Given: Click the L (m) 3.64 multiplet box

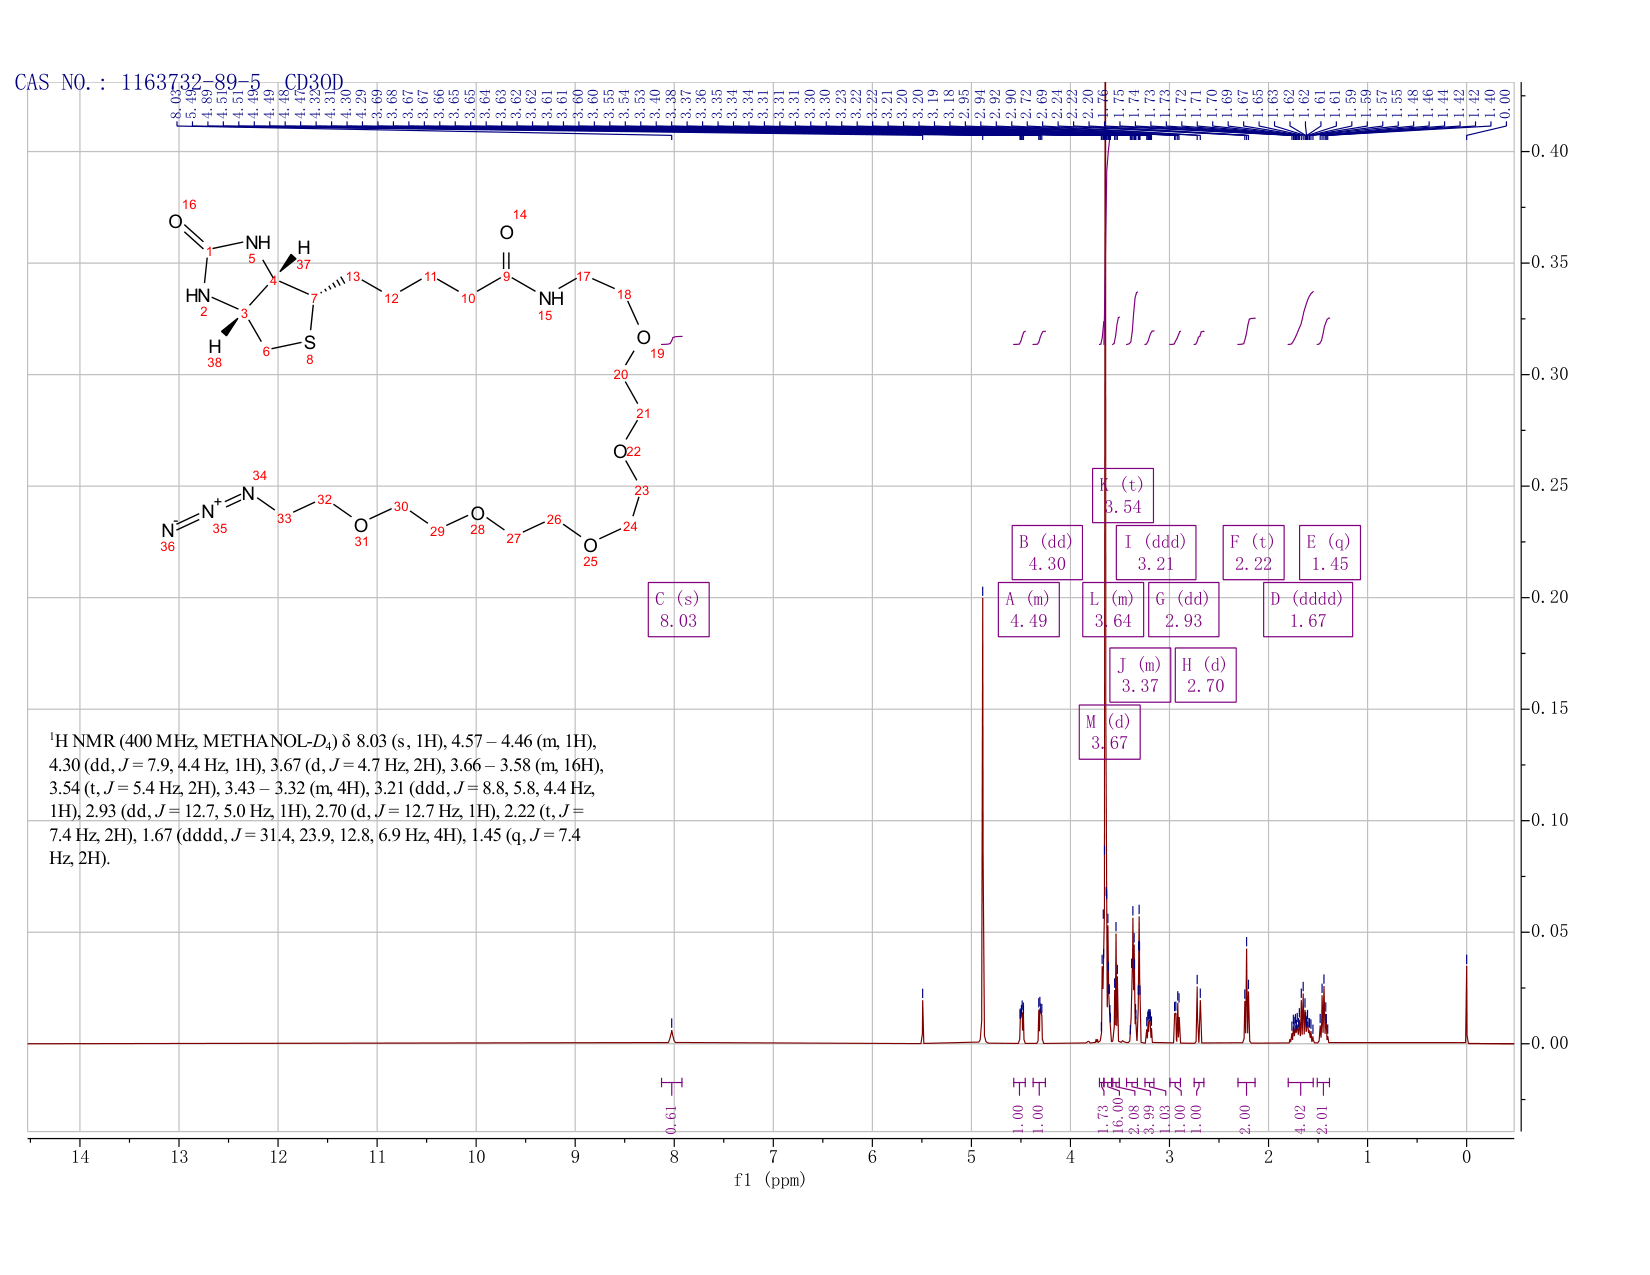Looking at the screenshot, I should (x=1113, y=610).
